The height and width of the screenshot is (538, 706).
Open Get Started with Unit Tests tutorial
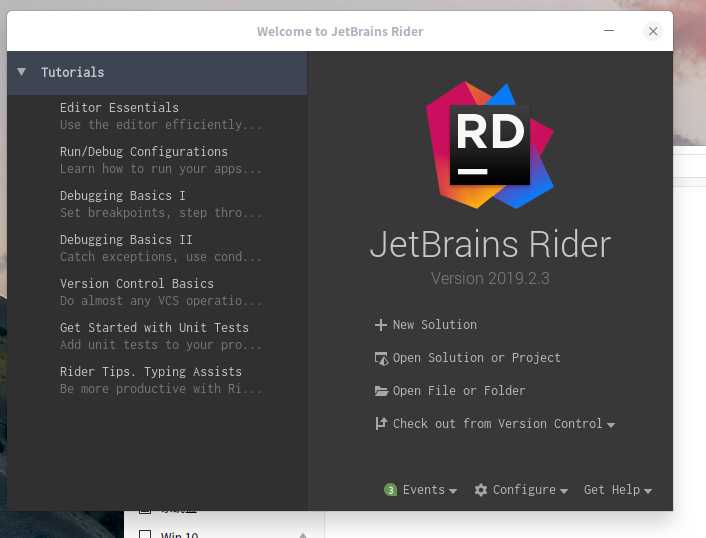(154, 328)
